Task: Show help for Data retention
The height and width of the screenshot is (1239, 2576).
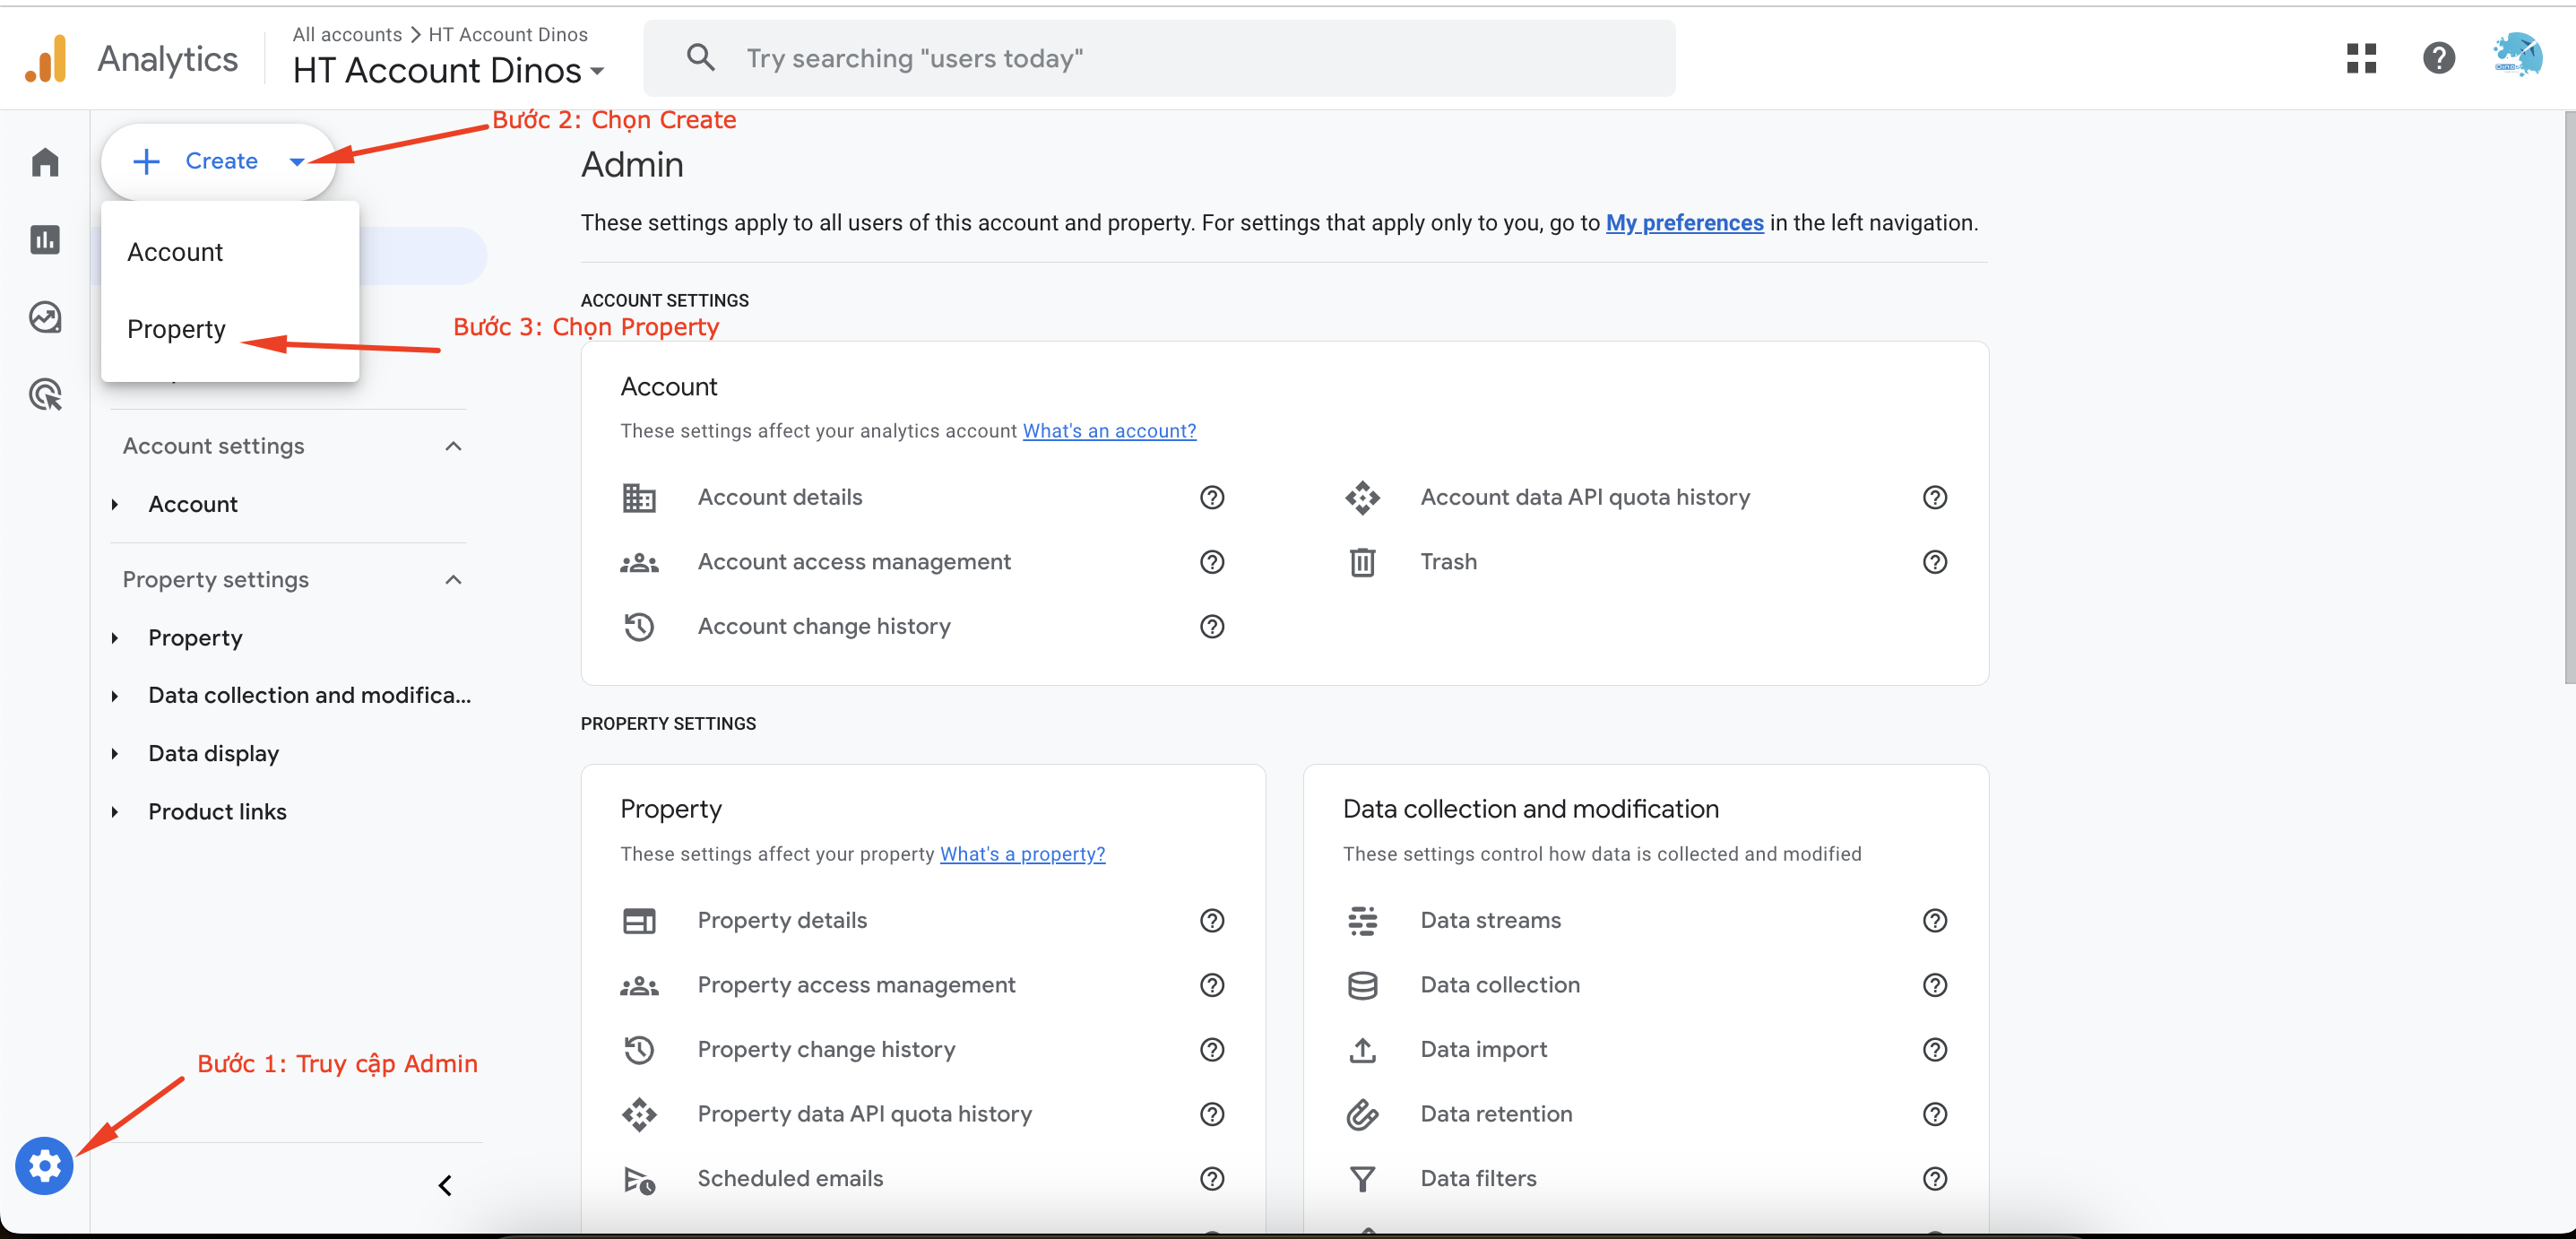Action: tap(1935, 1114)
